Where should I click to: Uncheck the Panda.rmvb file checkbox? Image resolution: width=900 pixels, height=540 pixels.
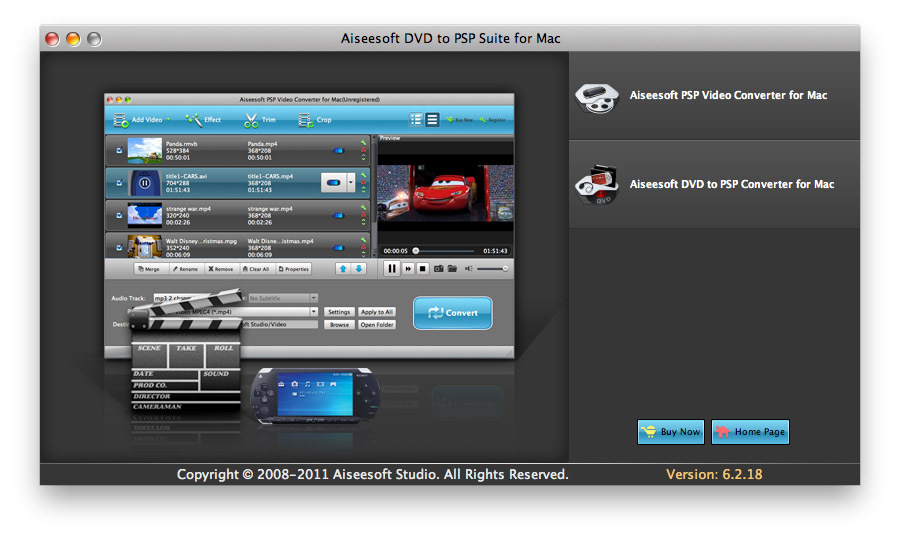click(x=120, y=152)
